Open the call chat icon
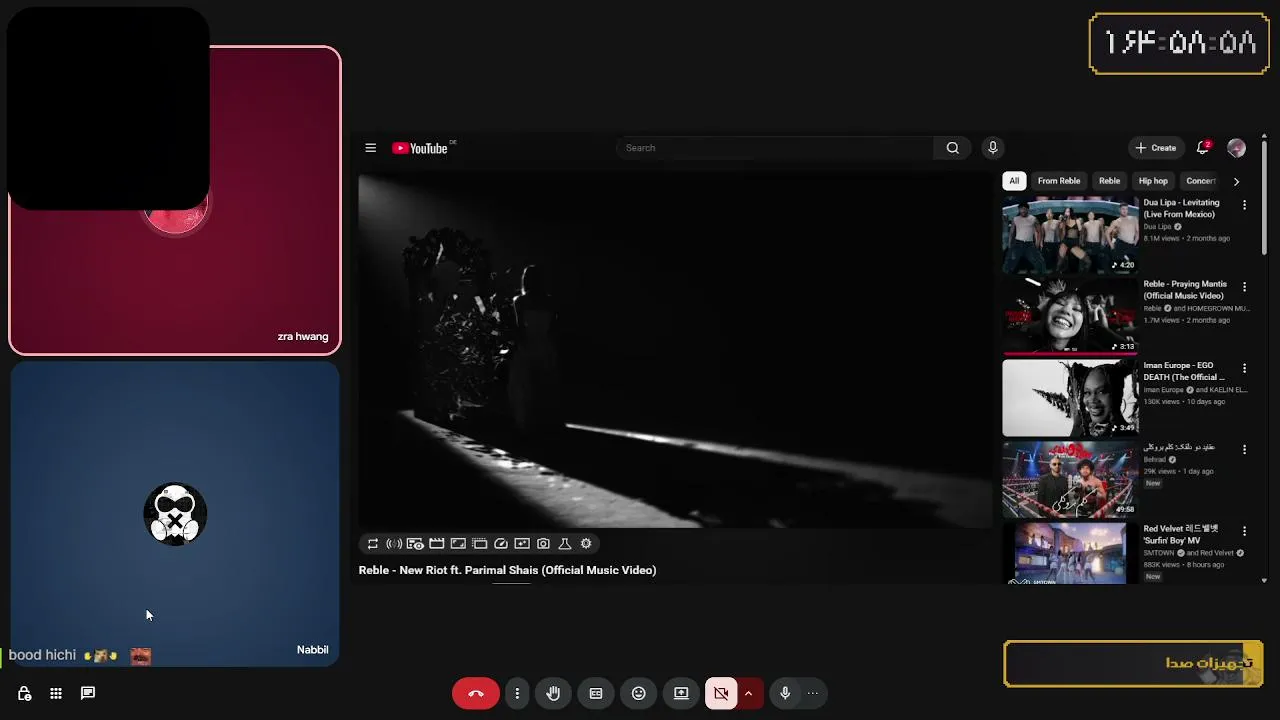 (88, 693)
